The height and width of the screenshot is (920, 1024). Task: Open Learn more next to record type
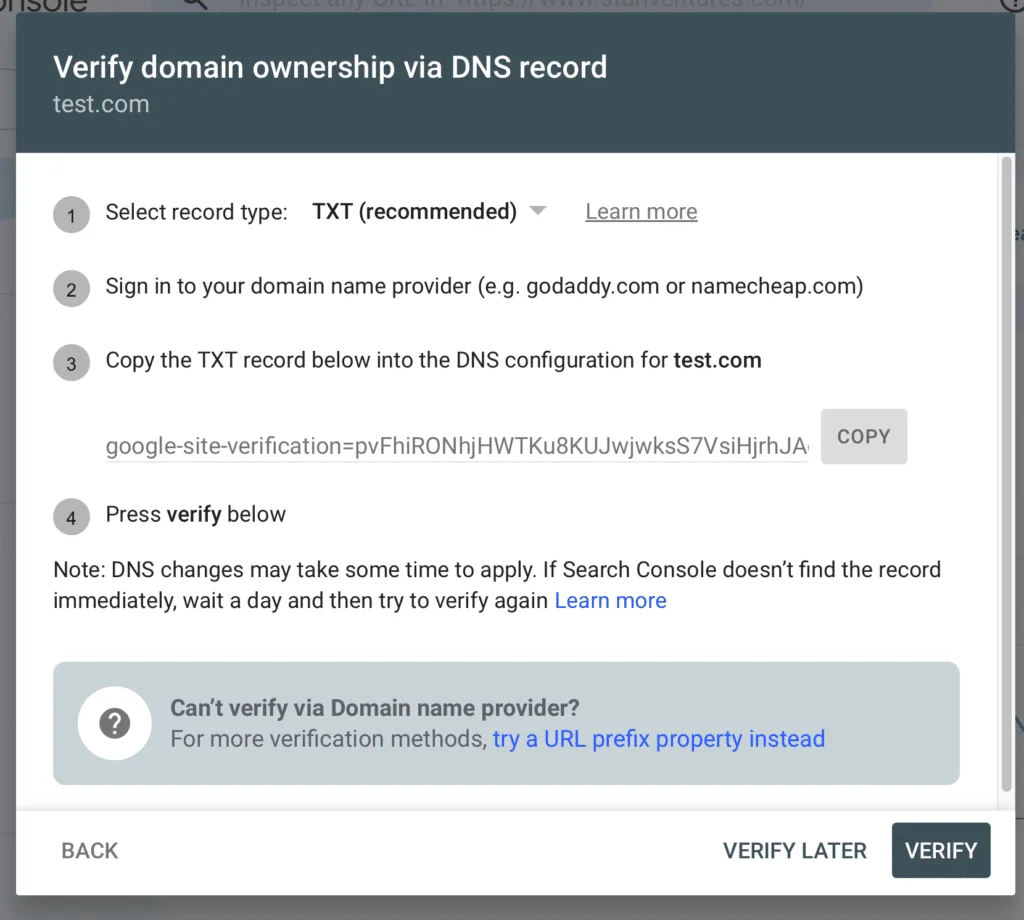pos(641,211)
